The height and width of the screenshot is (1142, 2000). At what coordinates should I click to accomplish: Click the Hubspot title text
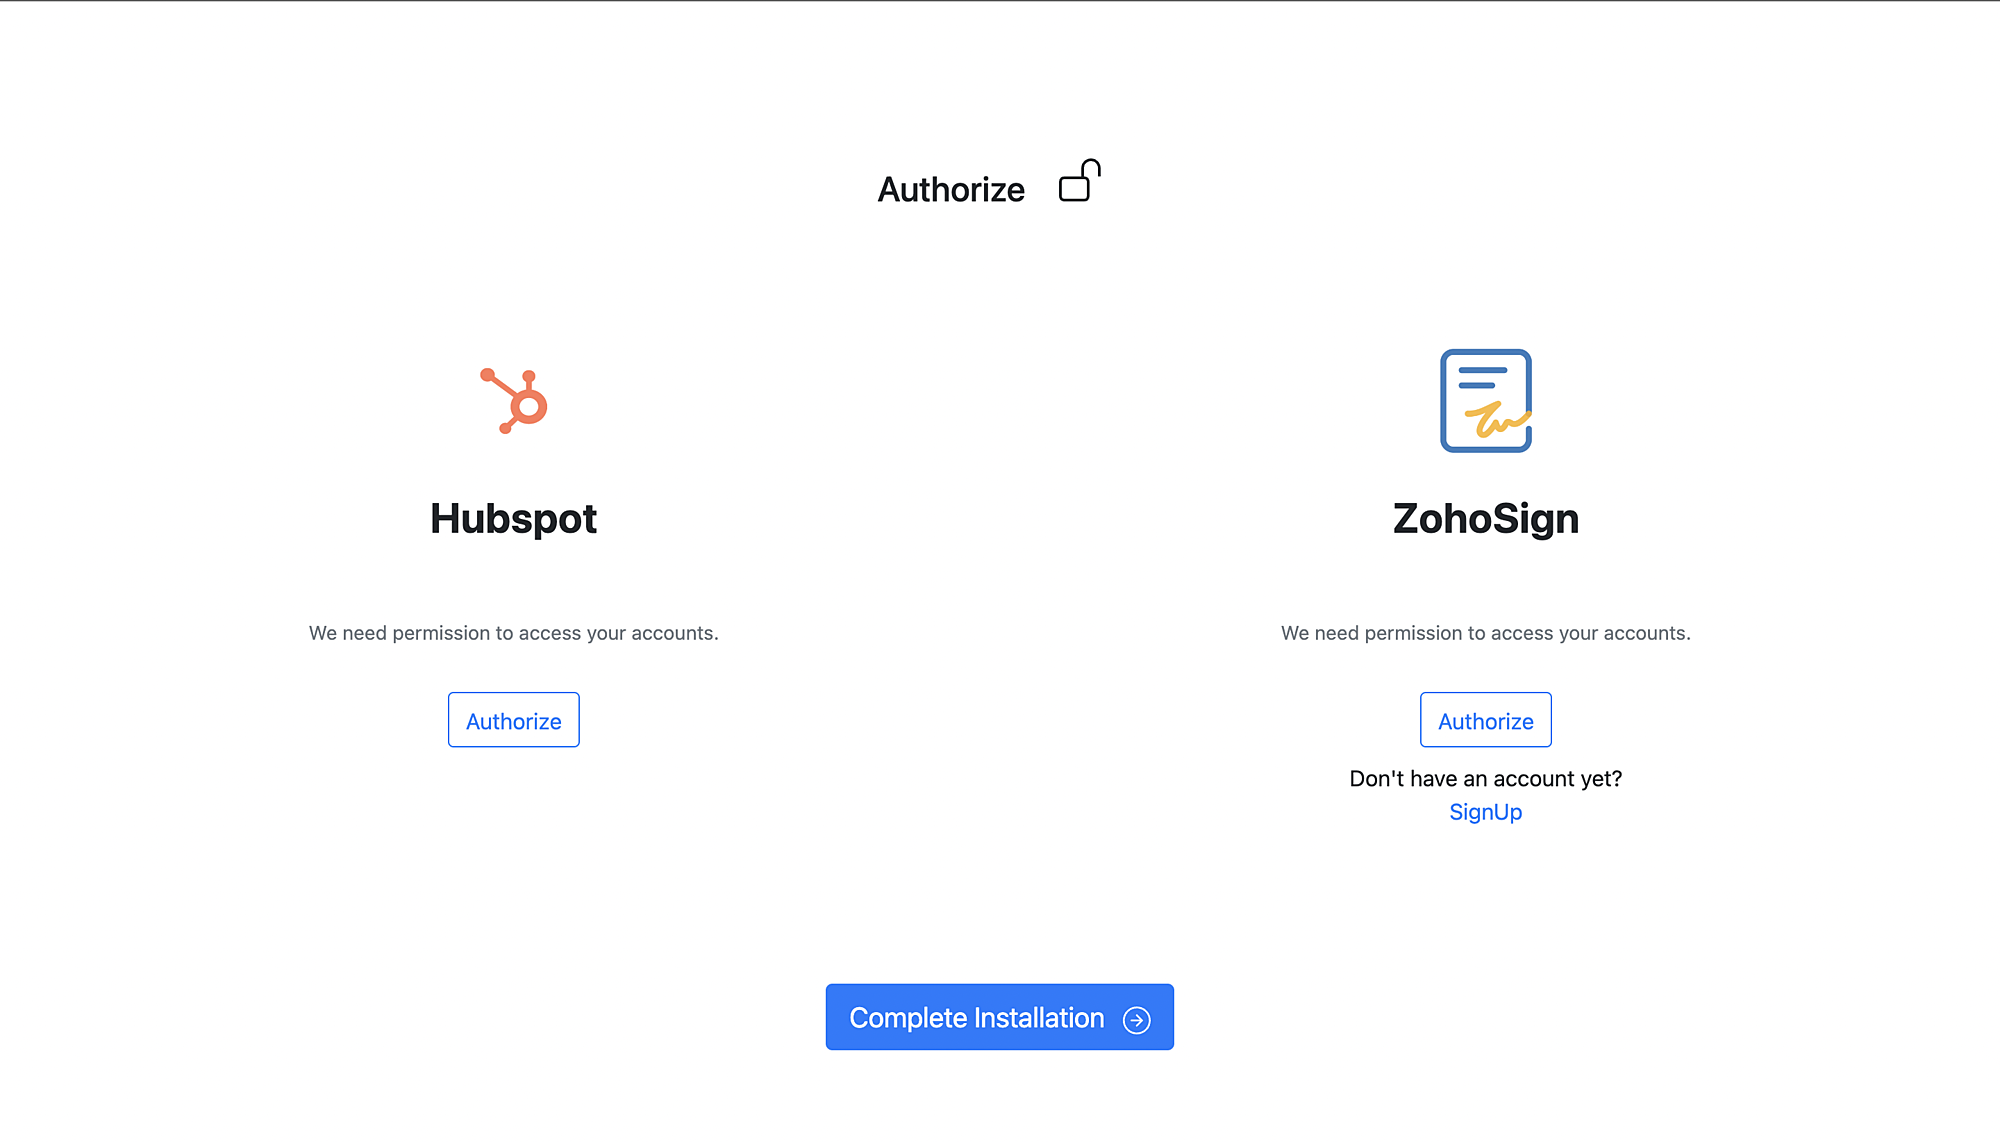(514, 518)
